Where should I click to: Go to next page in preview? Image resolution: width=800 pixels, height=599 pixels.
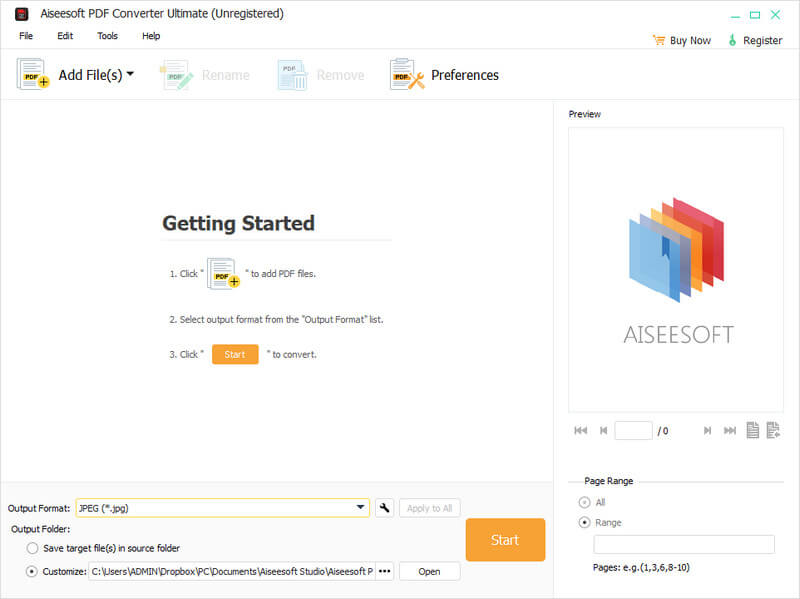tap(707, 431)
